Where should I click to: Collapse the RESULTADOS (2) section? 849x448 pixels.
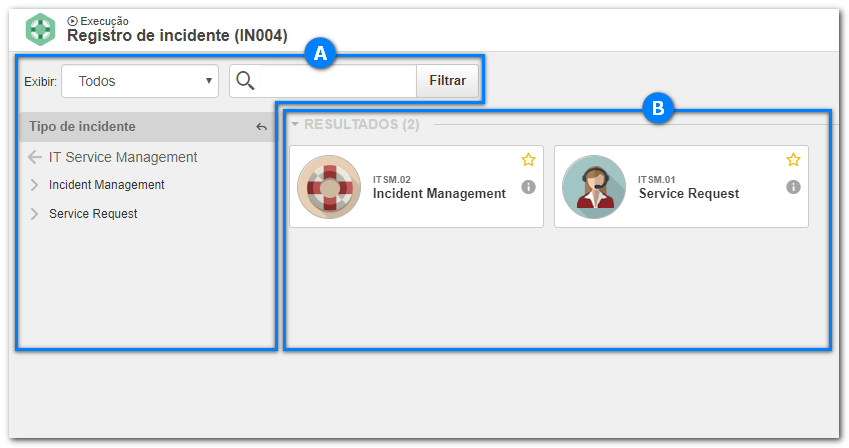(x=295, y=124)
